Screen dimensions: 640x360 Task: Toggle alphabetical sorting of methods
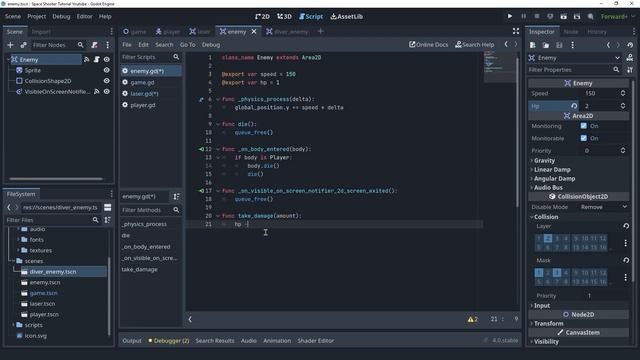point(176,196)
